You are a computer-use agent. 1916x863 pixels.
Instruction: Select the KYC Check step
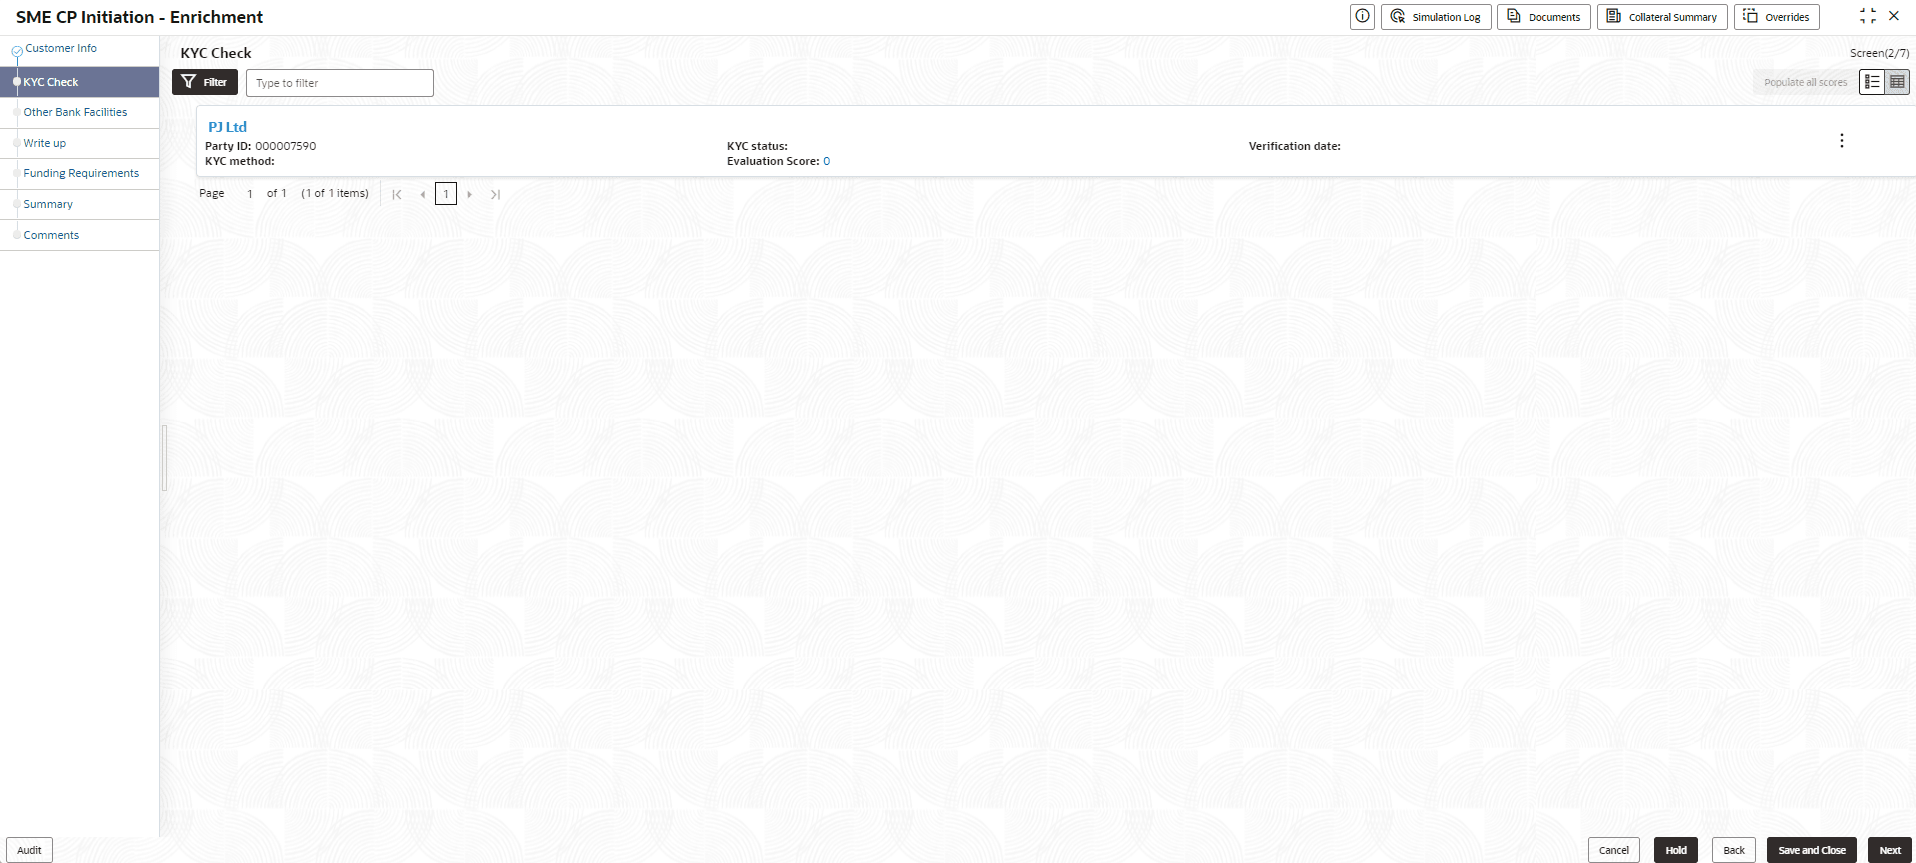tap(79, 82)
